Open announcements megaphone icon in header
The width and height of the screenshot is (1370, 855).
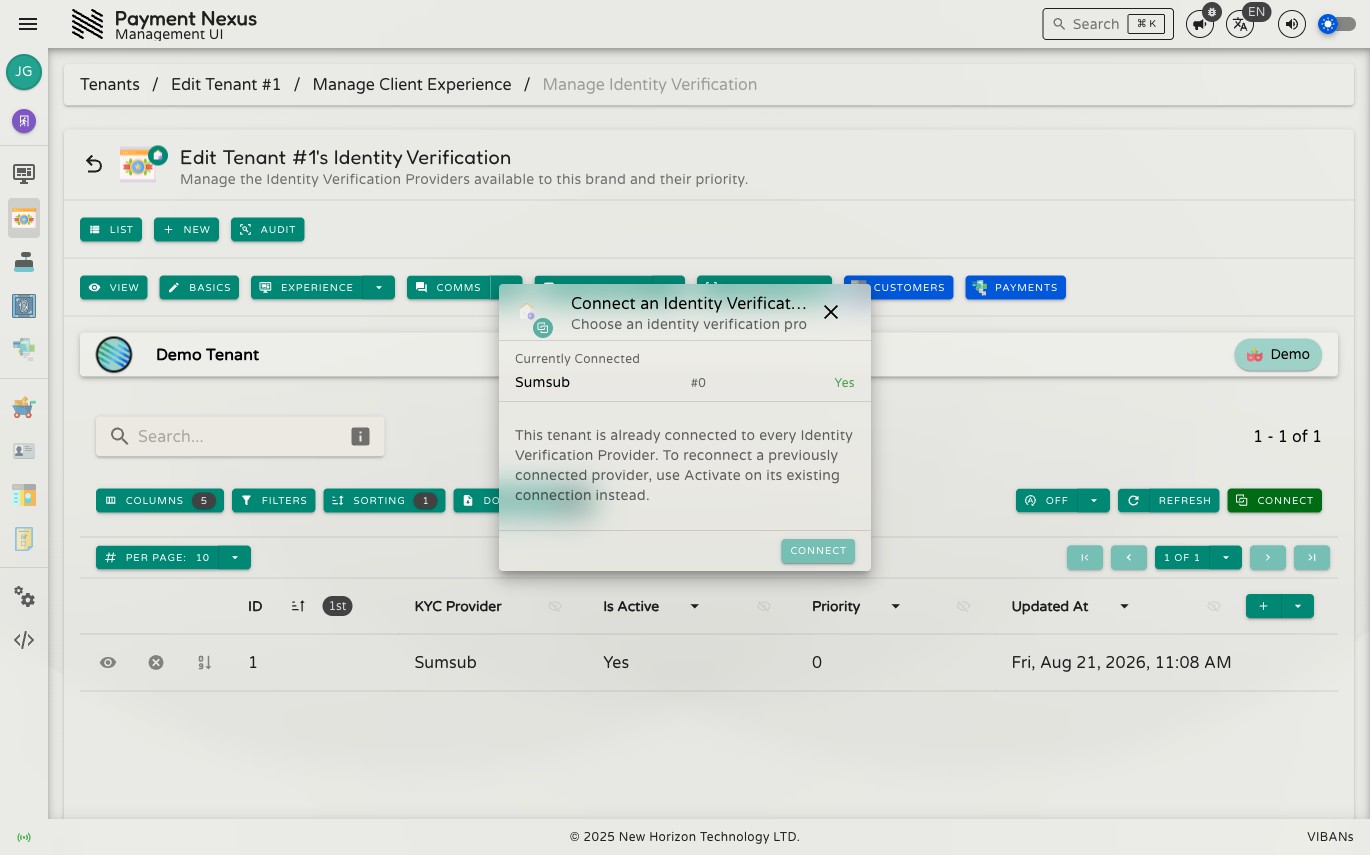(x=1199, y=24)
